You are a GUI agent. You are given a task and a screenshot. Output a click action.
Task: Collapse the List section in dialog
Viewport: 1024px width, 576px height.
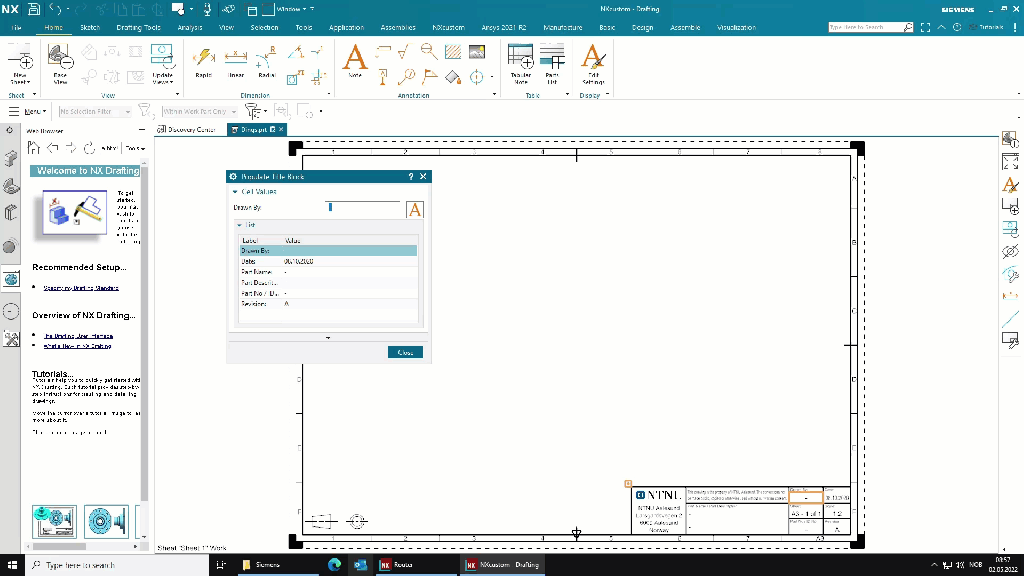coord(240,225)
